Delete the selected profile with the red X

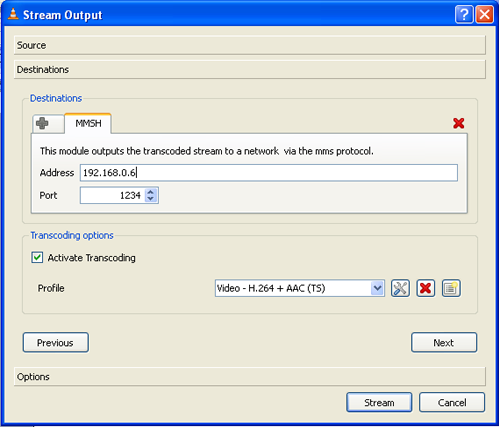click(x=426, y=288)
